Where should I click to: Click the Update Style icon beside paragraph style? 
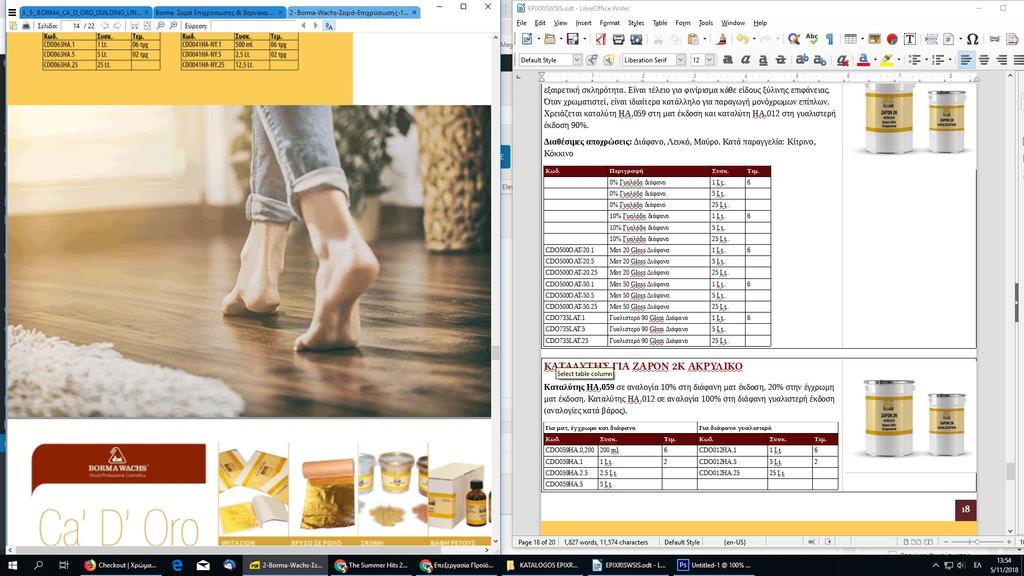click(592, 60)
